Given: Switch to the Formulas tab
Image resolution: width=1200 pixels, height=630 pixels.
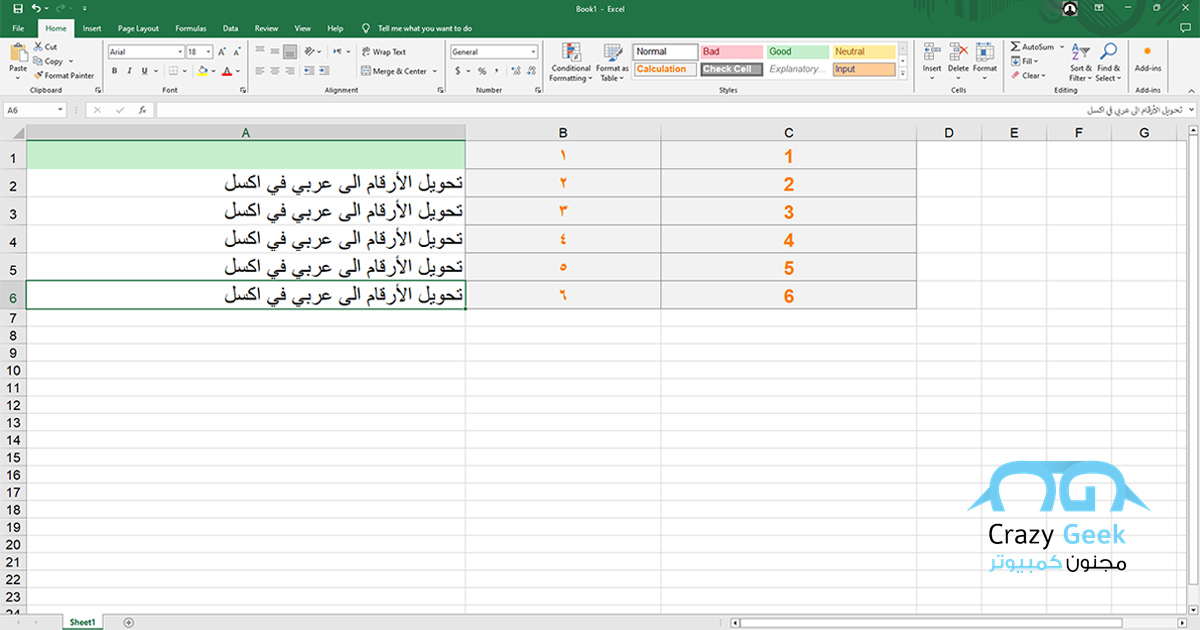Looking at the screenshot, I should 190,29.
